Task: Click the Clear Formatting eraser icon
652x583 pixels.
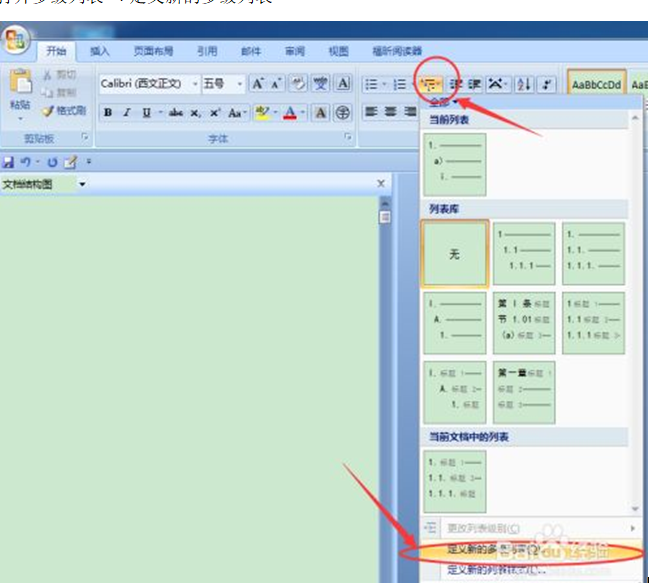Action: 298,84
